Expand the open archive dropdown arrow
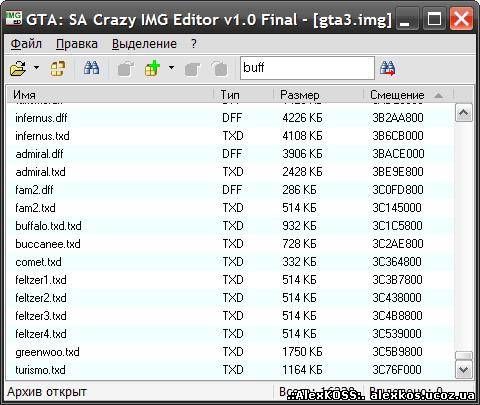 tap(36, 68)
